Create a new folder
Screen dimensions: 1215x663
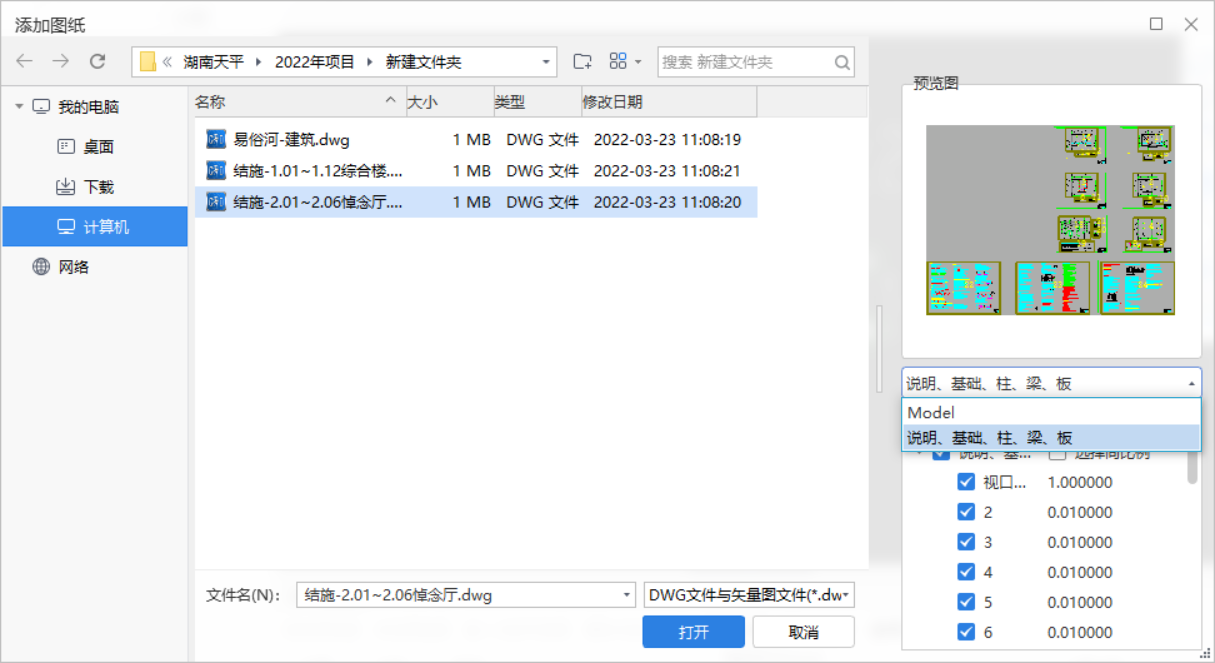pyautogui.click(x=582, y=61)
